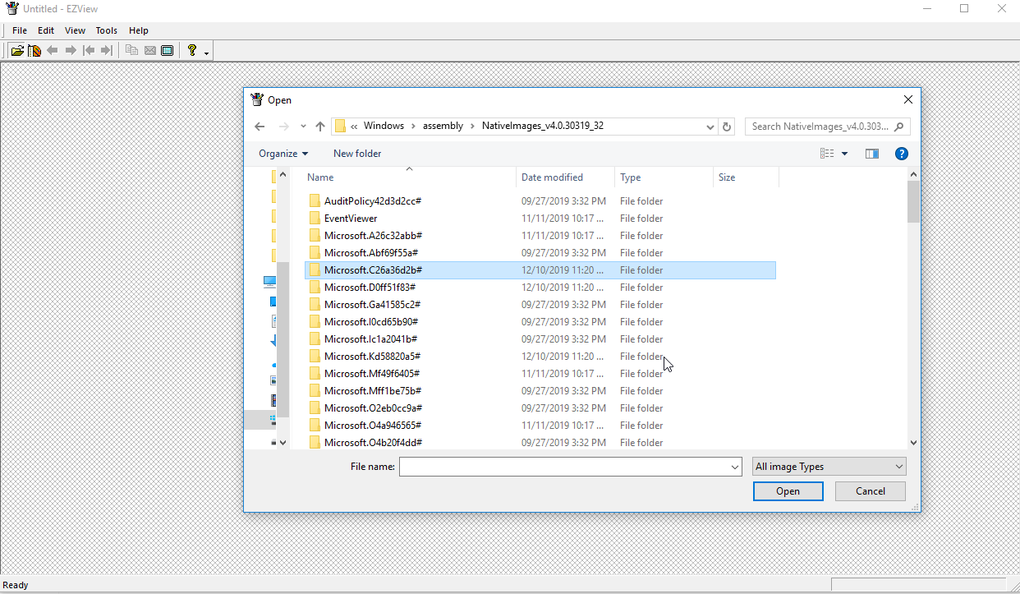Go to next image with right arrow
This screenshot has height=594, width=1020.
click(70, 51)
